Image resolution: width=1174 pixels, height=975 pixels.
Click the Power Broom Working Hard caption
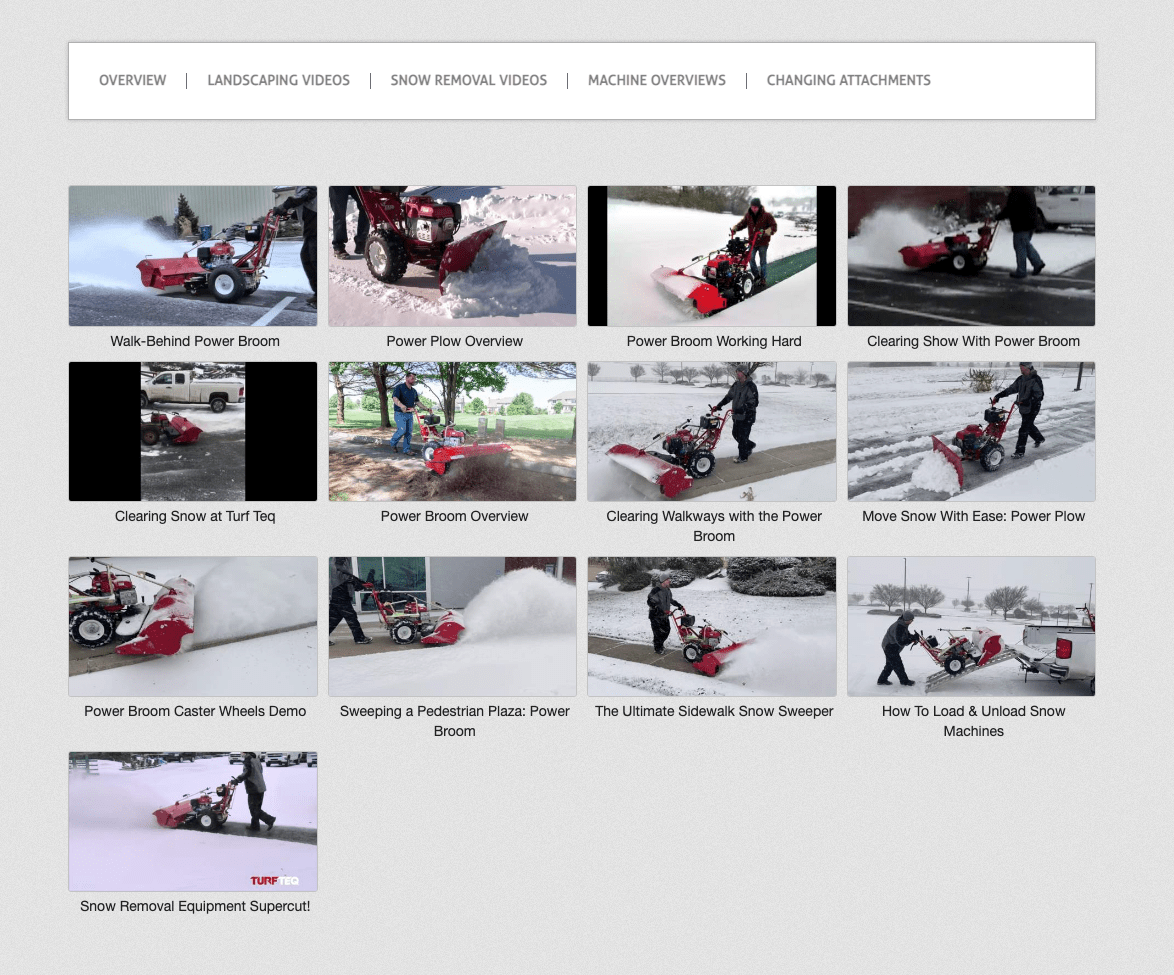coord(714,341)
